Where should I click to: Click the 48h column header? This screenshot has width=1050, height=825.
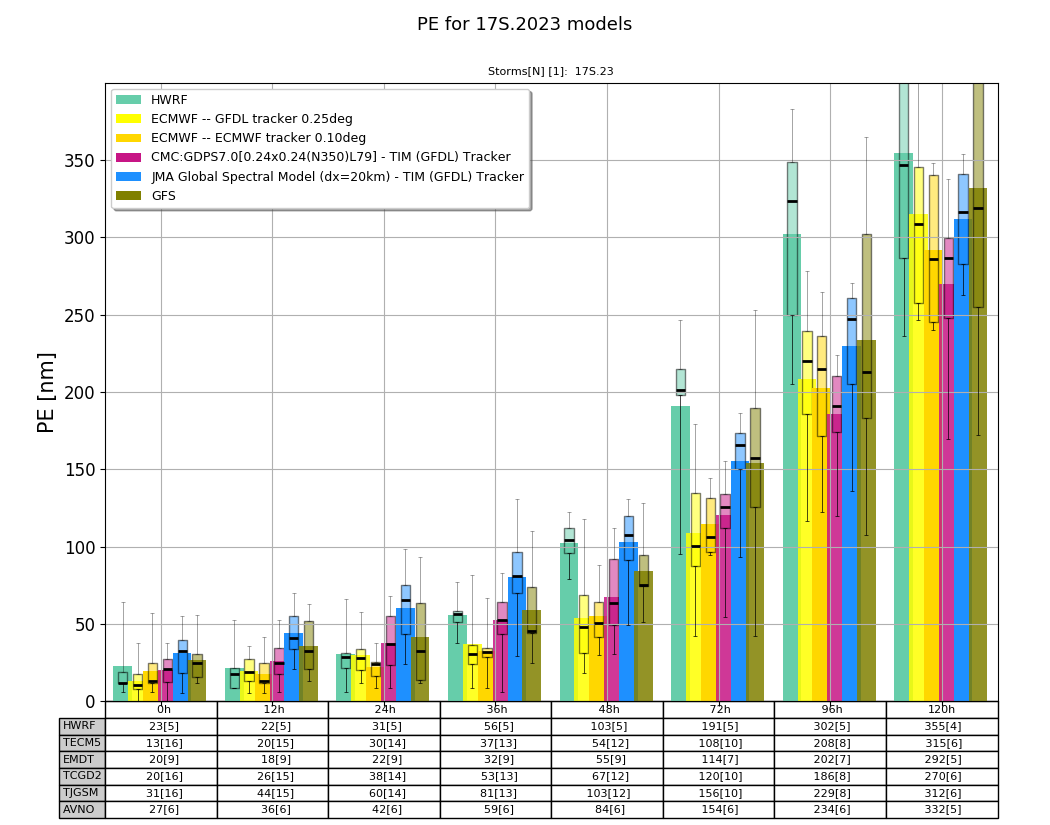[607, 709]
